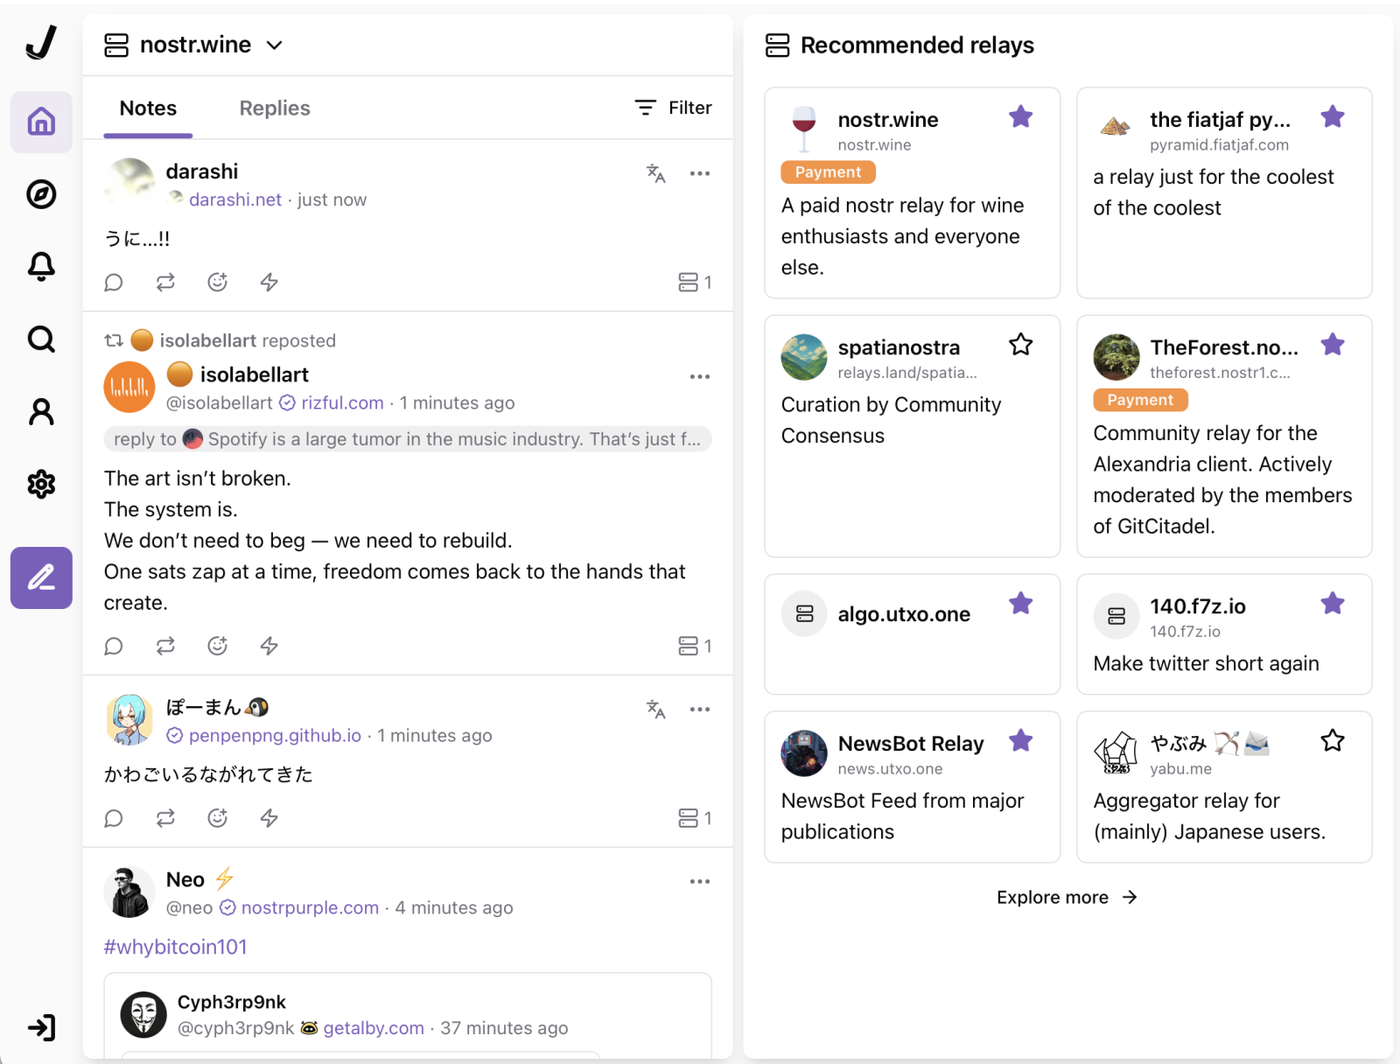Viewport: 1400px width, 1064px height.
Task: Open the #whybitcoin101 hashtag link
Action: [x=175, y=947]
